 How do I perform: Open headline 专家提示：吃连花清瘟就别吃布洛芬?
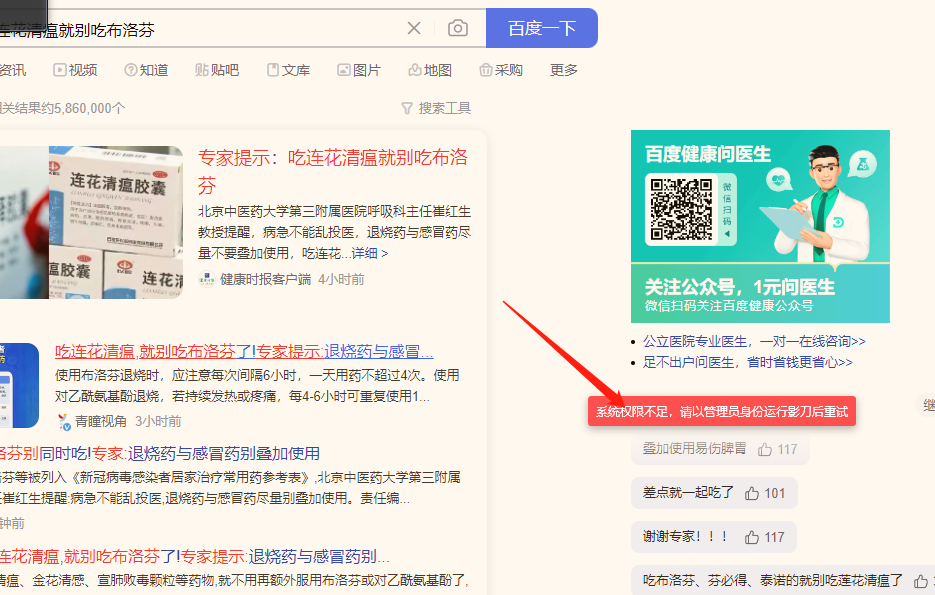coord(333,171)
